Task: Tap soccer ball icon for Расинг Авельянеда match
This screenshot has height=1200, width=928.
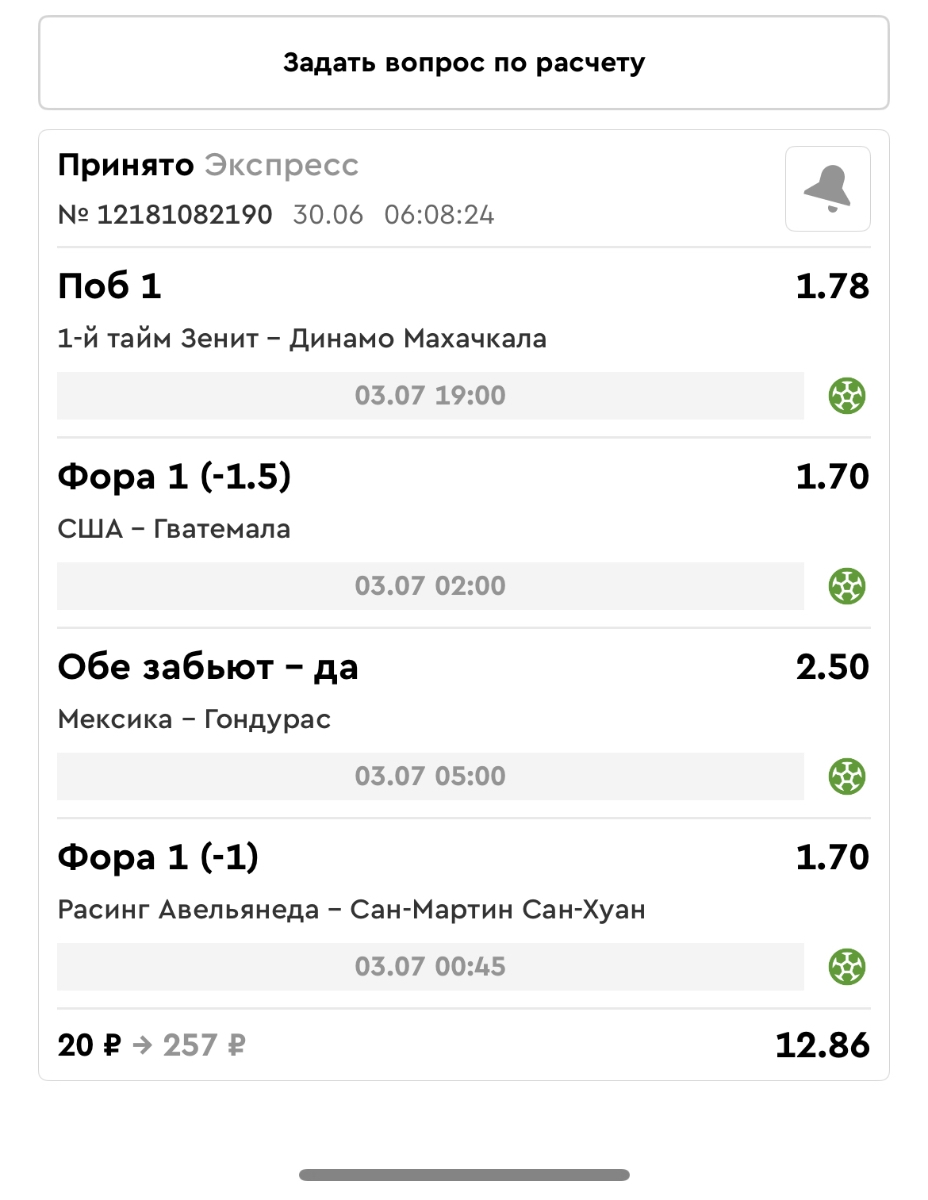Action: [x=847, y=967]
